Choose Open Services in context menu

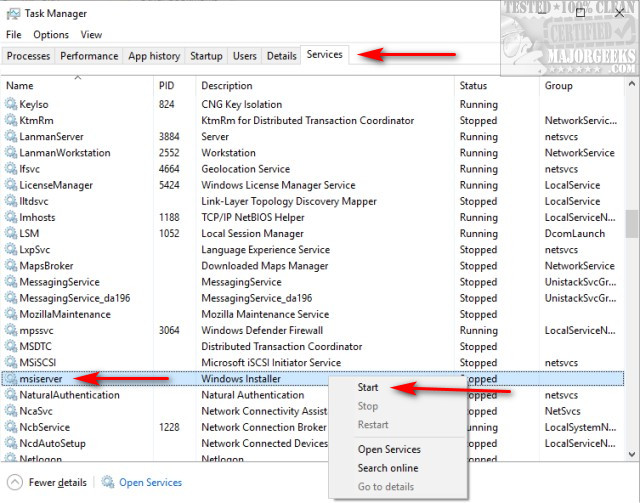coord(389,450)
